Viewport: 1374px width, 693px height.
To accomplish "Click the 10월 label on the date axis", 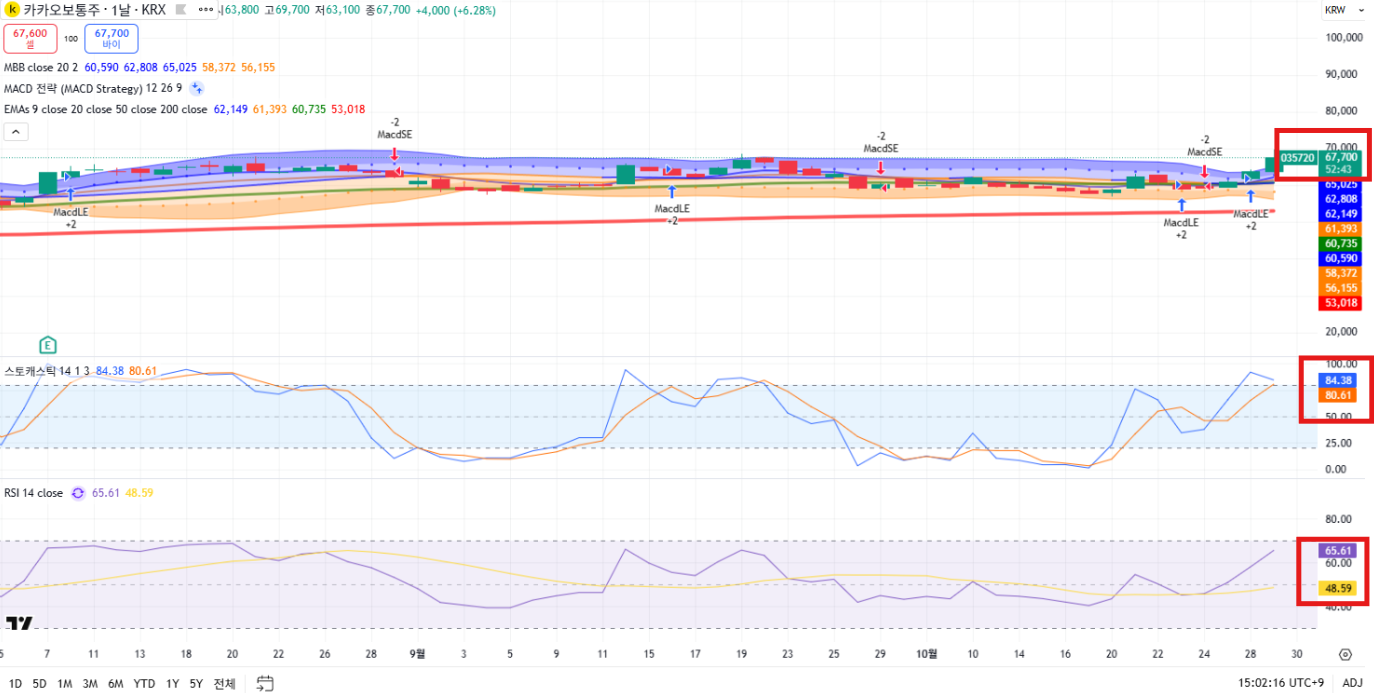I will (x=927, y=655).
